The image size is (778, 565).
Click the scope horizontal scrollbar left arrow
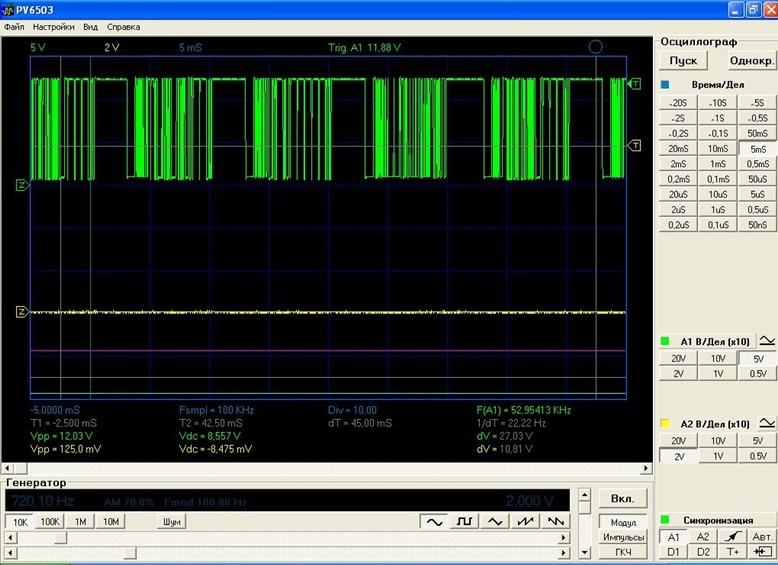coord(7,468)
